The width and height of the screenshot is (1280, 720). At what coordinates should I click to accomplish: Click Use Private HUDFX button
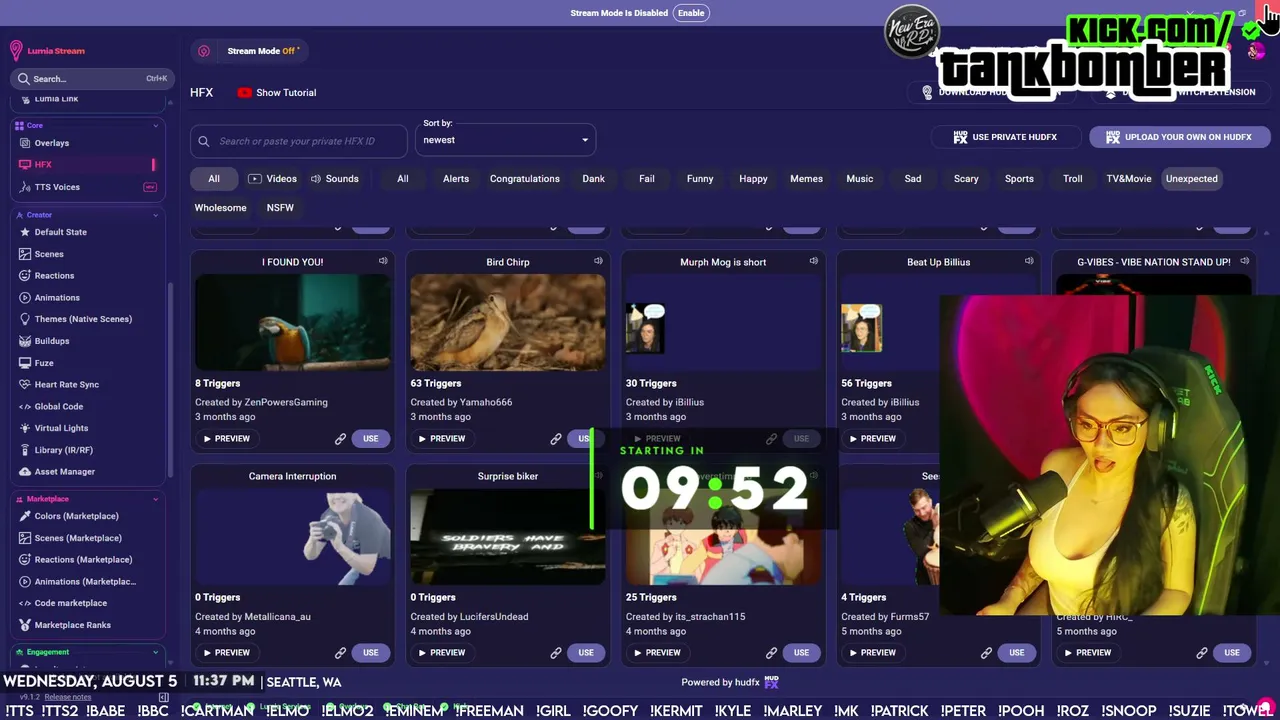(1005, 137)
